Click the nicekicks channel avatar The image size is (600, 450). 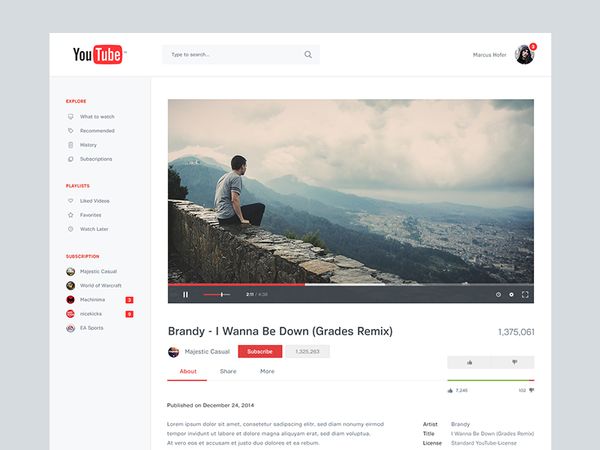tap(70, 314)
